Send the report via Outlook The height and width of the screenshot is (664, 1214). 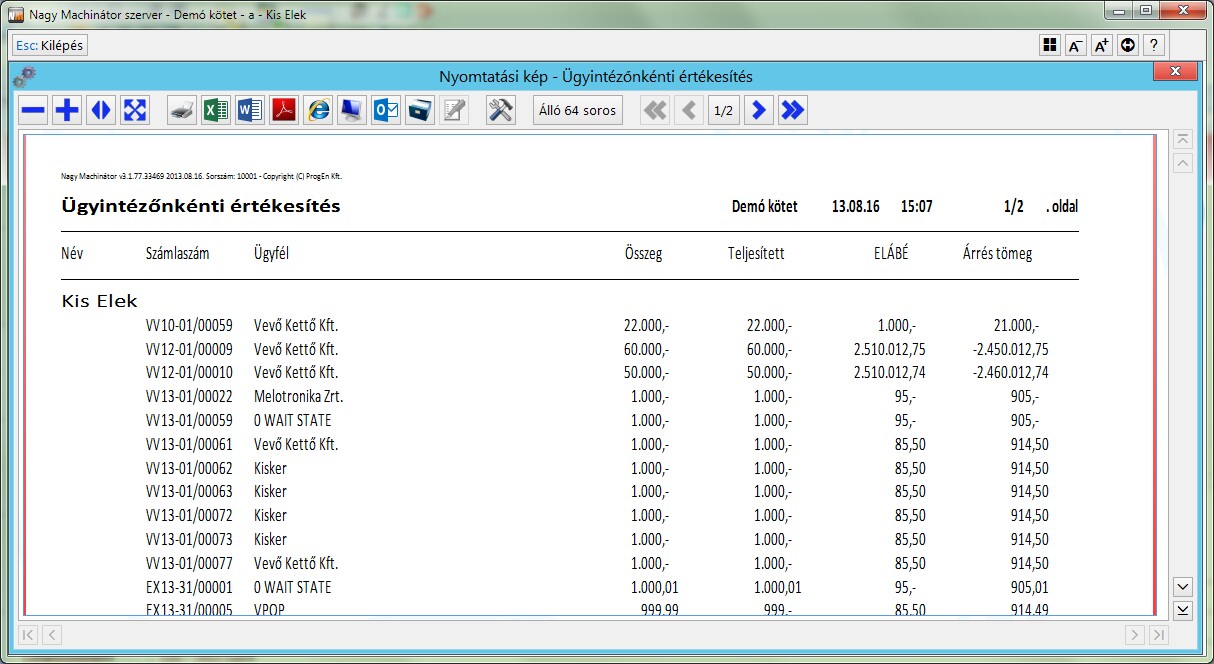(386, 111)
